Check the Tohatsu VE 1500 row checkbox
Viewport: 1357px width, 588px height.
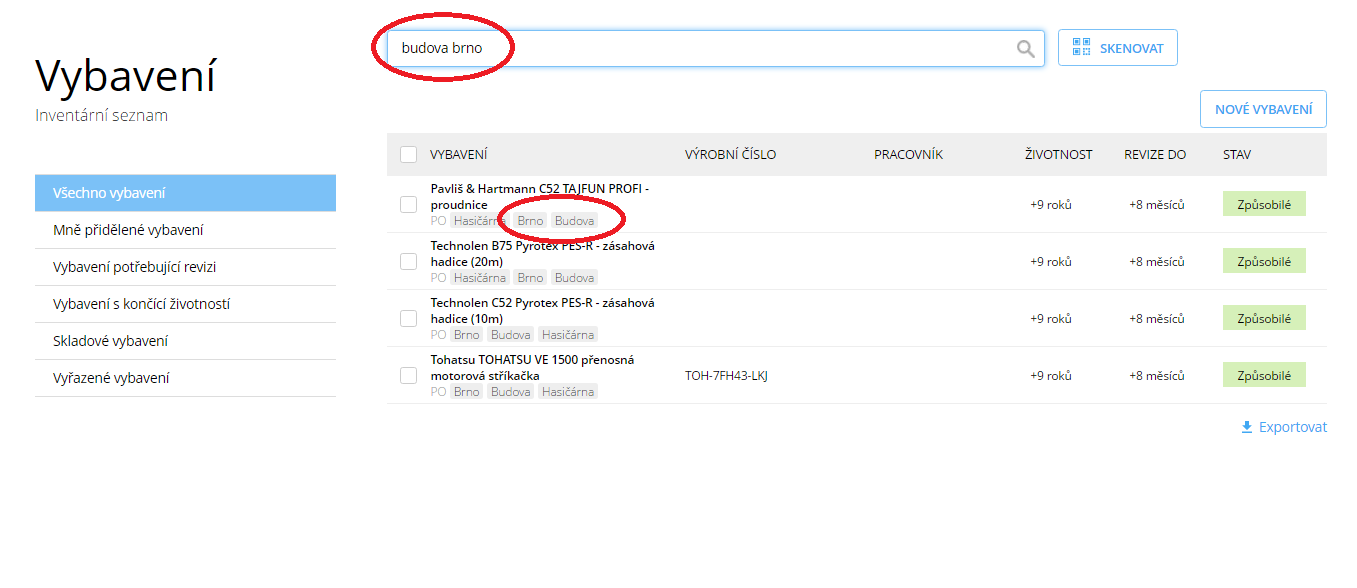coord(408,375)
